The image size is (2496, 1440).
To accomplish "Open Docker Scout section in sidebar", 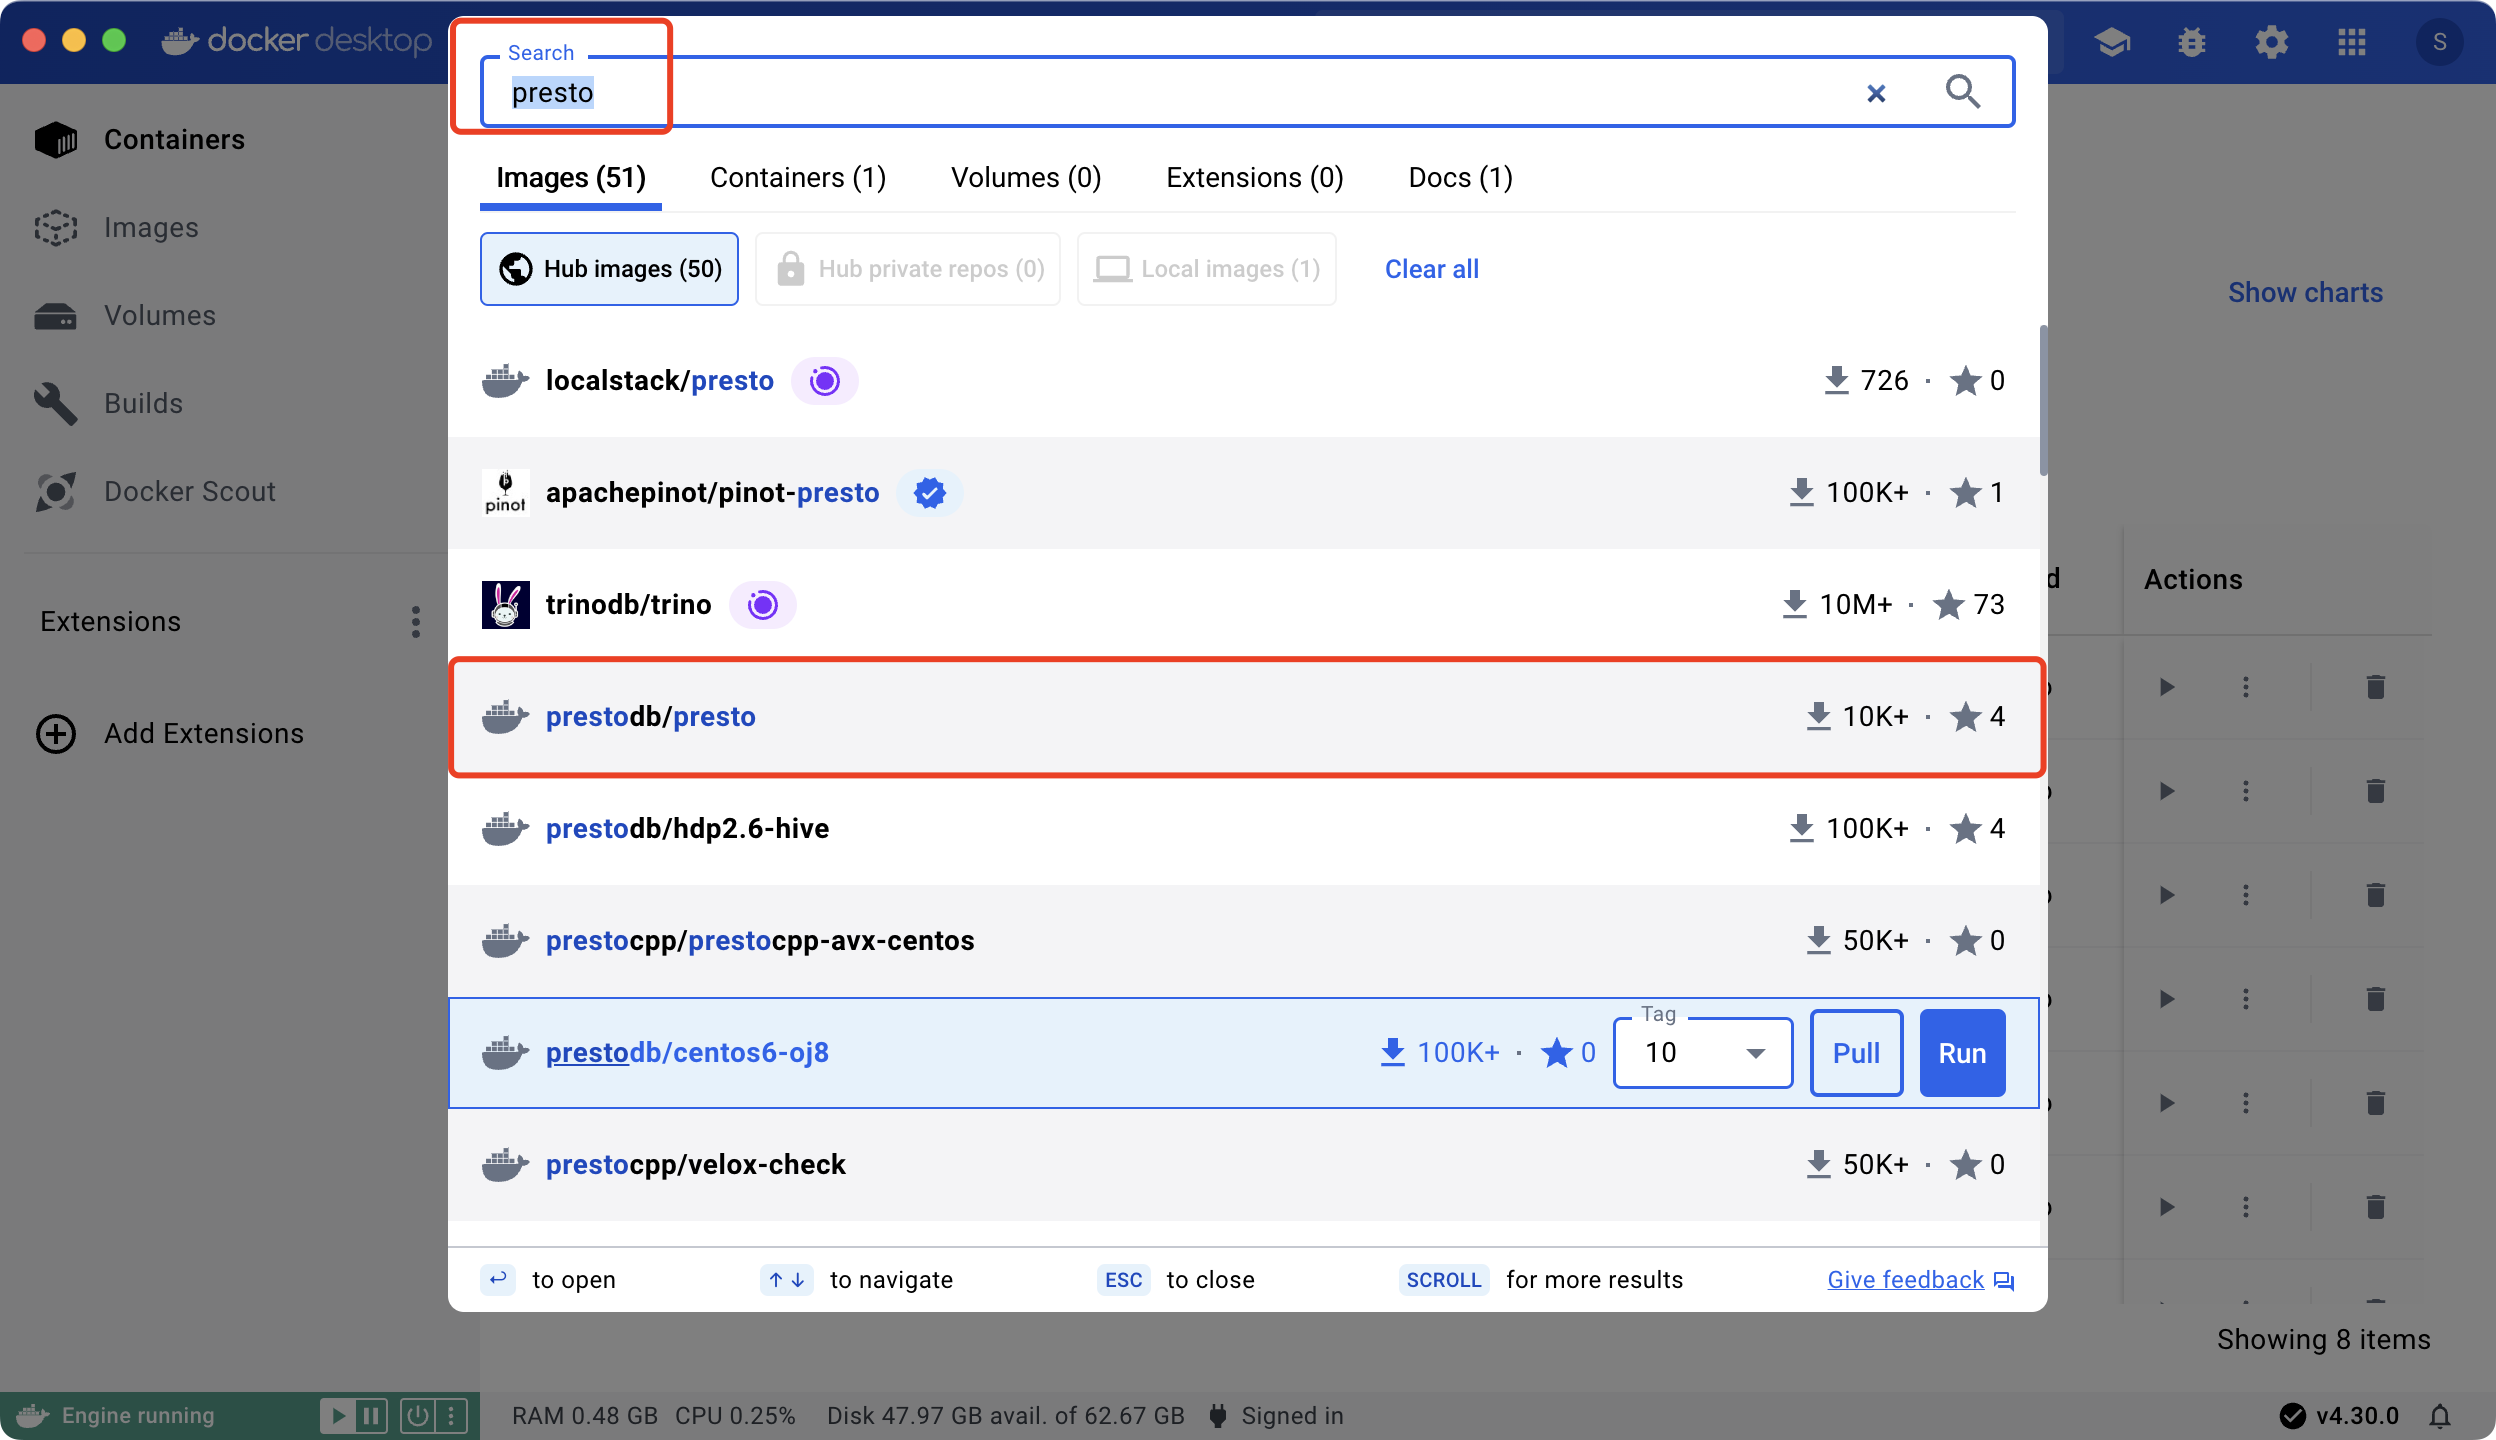I will tap(190, 492).
